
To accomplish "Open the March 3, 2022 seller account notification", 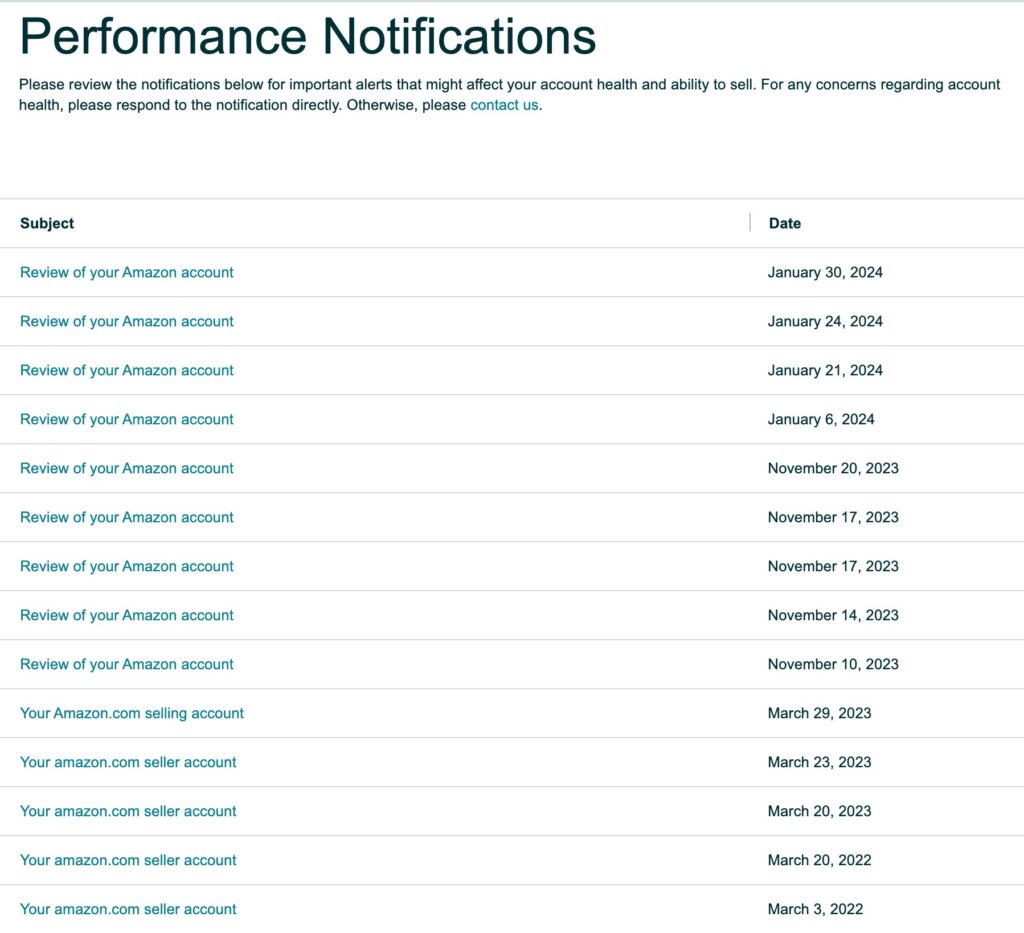I will point(128,909).
